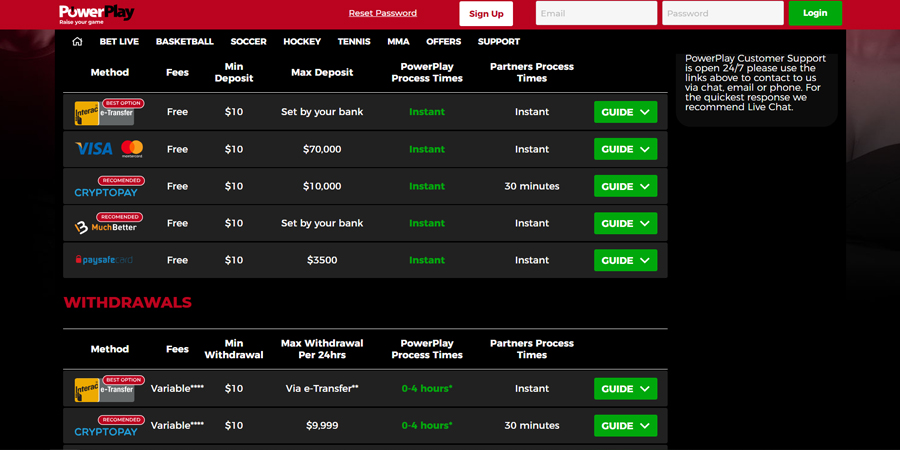
Task: Open the SOCCER section
Action: pos(248,42)
